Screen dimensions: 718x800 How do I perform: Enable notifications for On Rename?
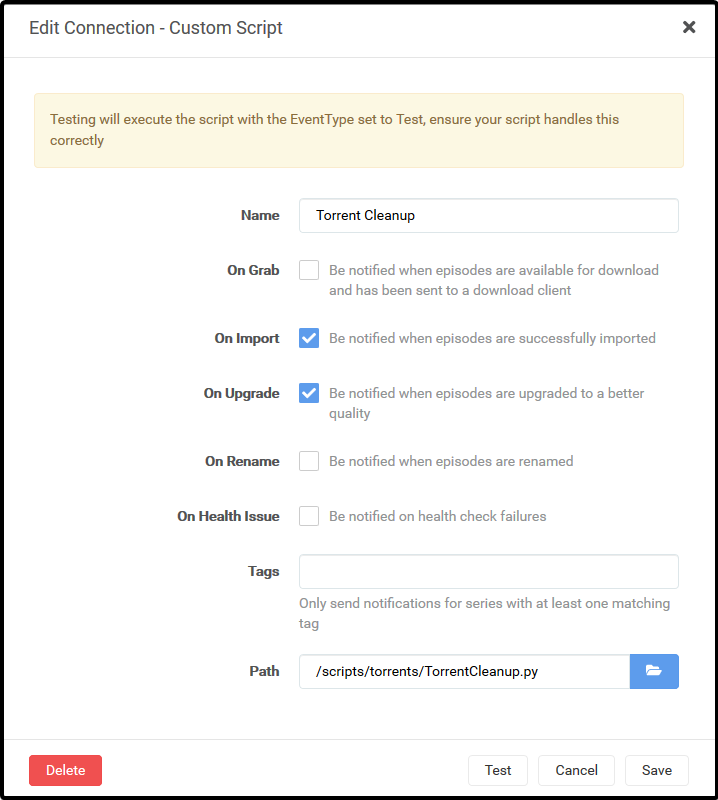(x=308, y=461)
